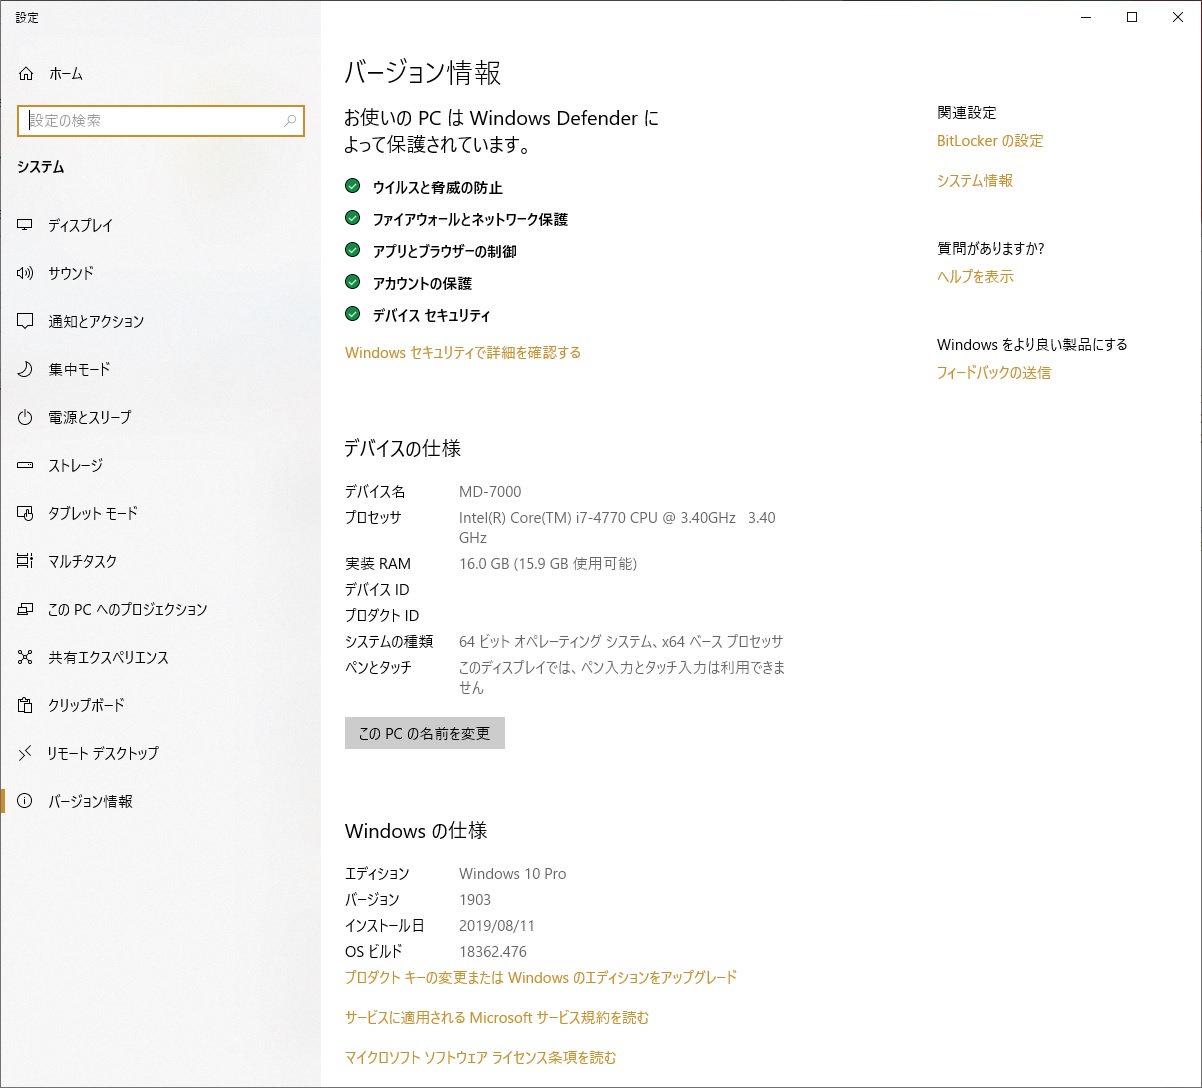Screen dimensions: 1202x1088
Task: Open プロダクト キーの変更 upgrade link
Action: [x=541, y=977]
